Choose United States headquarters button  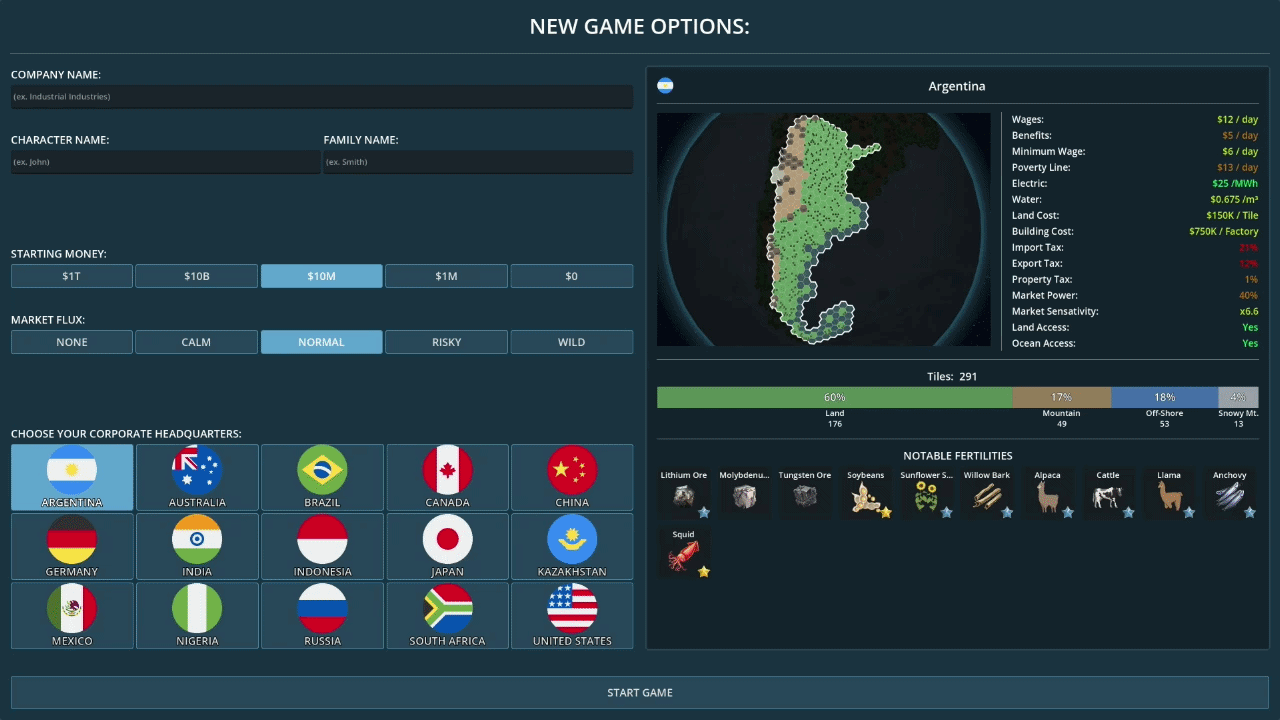(572, 615)
